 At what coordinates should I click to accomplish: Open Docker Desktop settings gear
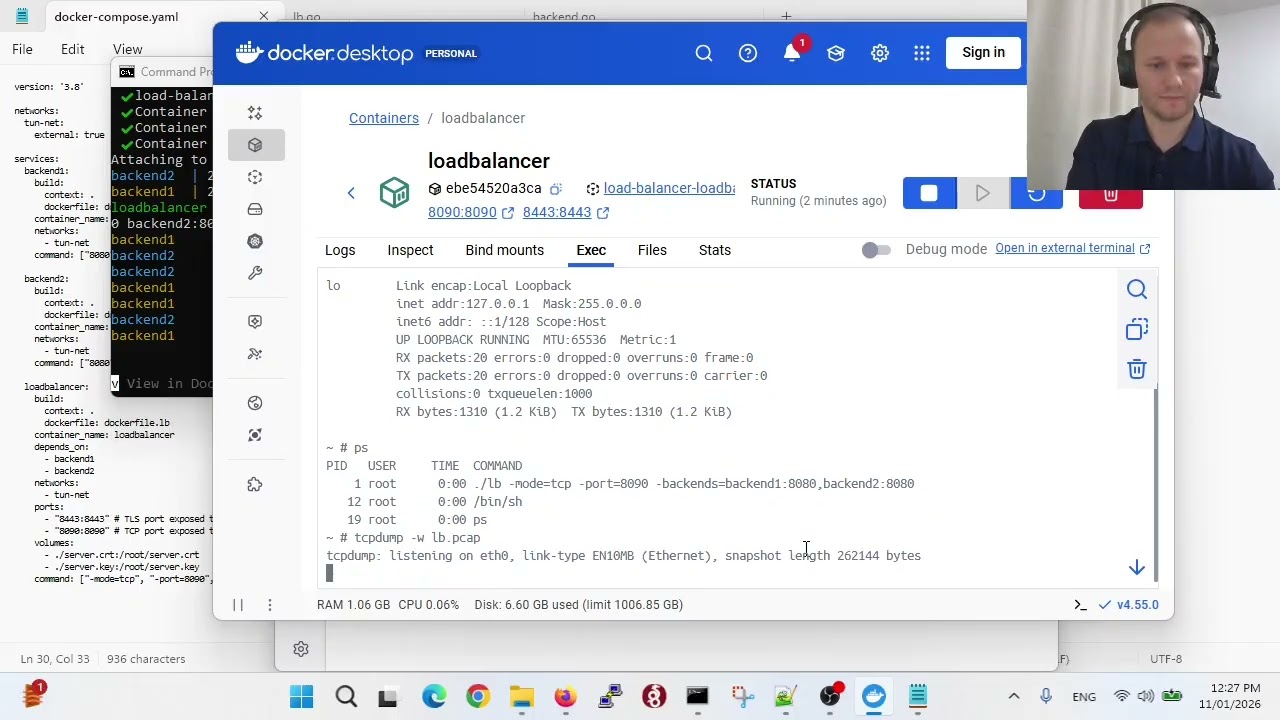[880, 53]
